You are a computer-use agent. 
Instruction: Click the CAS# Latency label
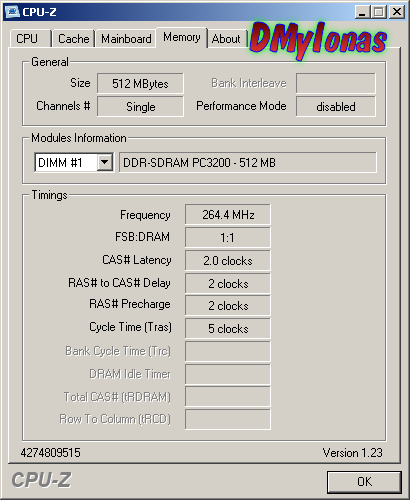pyautogui.click(x=137, y=260)
